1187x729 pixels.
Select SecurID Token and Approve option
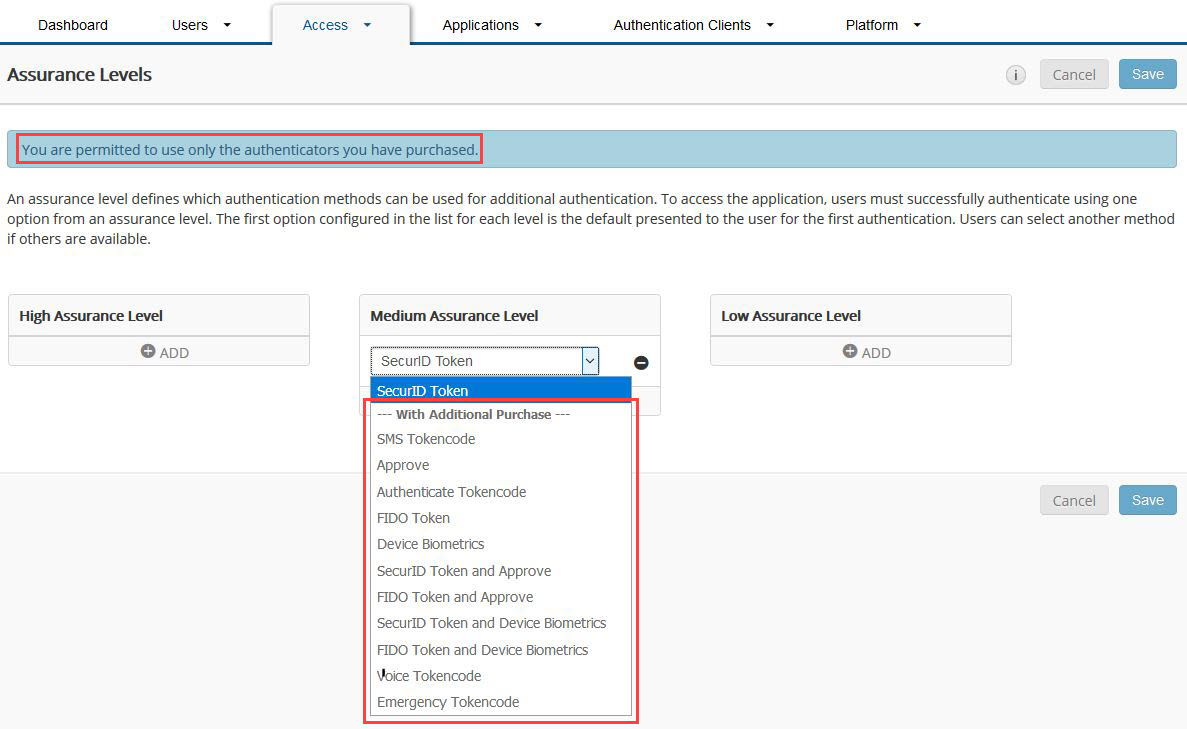pyautogui.click(x=463, y=570)
